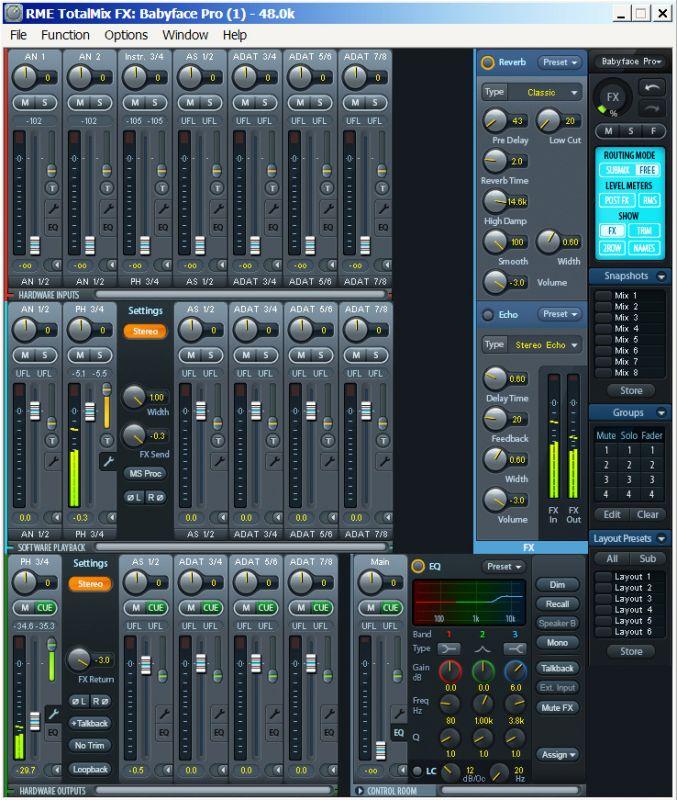
Task: Mute the AN 1 input channel
Action: [24, 103]
